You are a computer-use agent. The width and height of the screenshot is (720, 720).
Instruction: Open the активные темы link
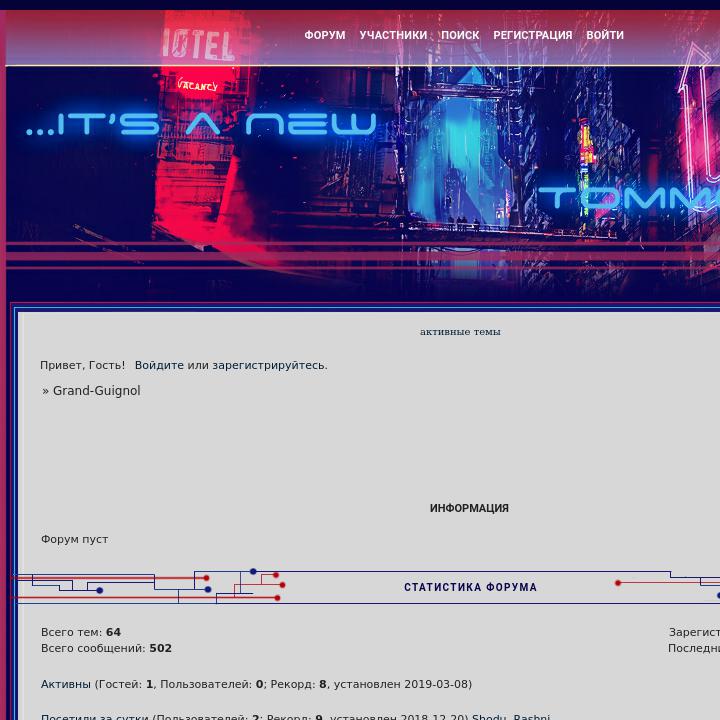tap(460, 332)
